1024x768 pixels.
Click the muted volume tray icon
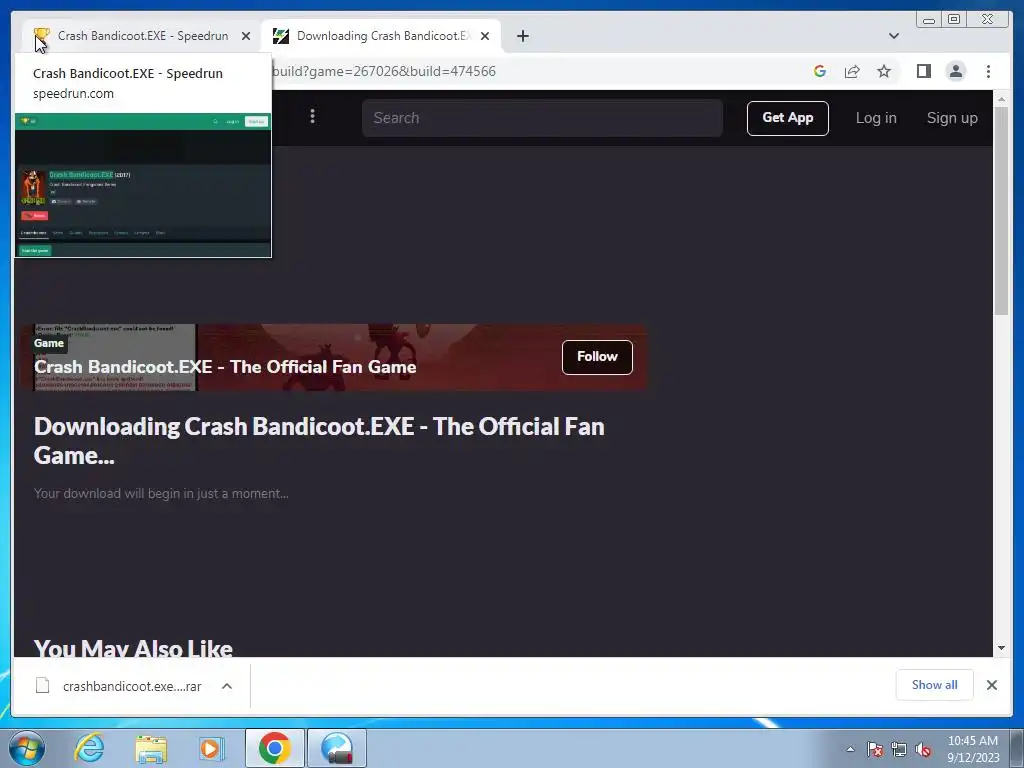(x=923, y=749)
